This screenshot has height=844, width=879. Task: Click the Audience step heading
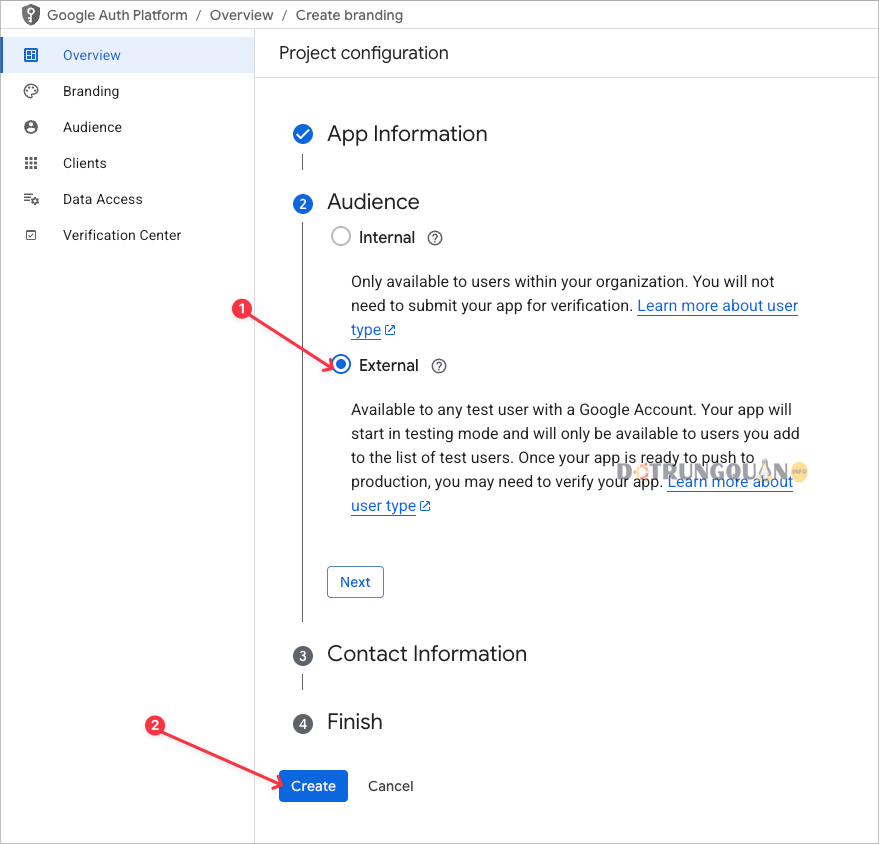(373, 202)
